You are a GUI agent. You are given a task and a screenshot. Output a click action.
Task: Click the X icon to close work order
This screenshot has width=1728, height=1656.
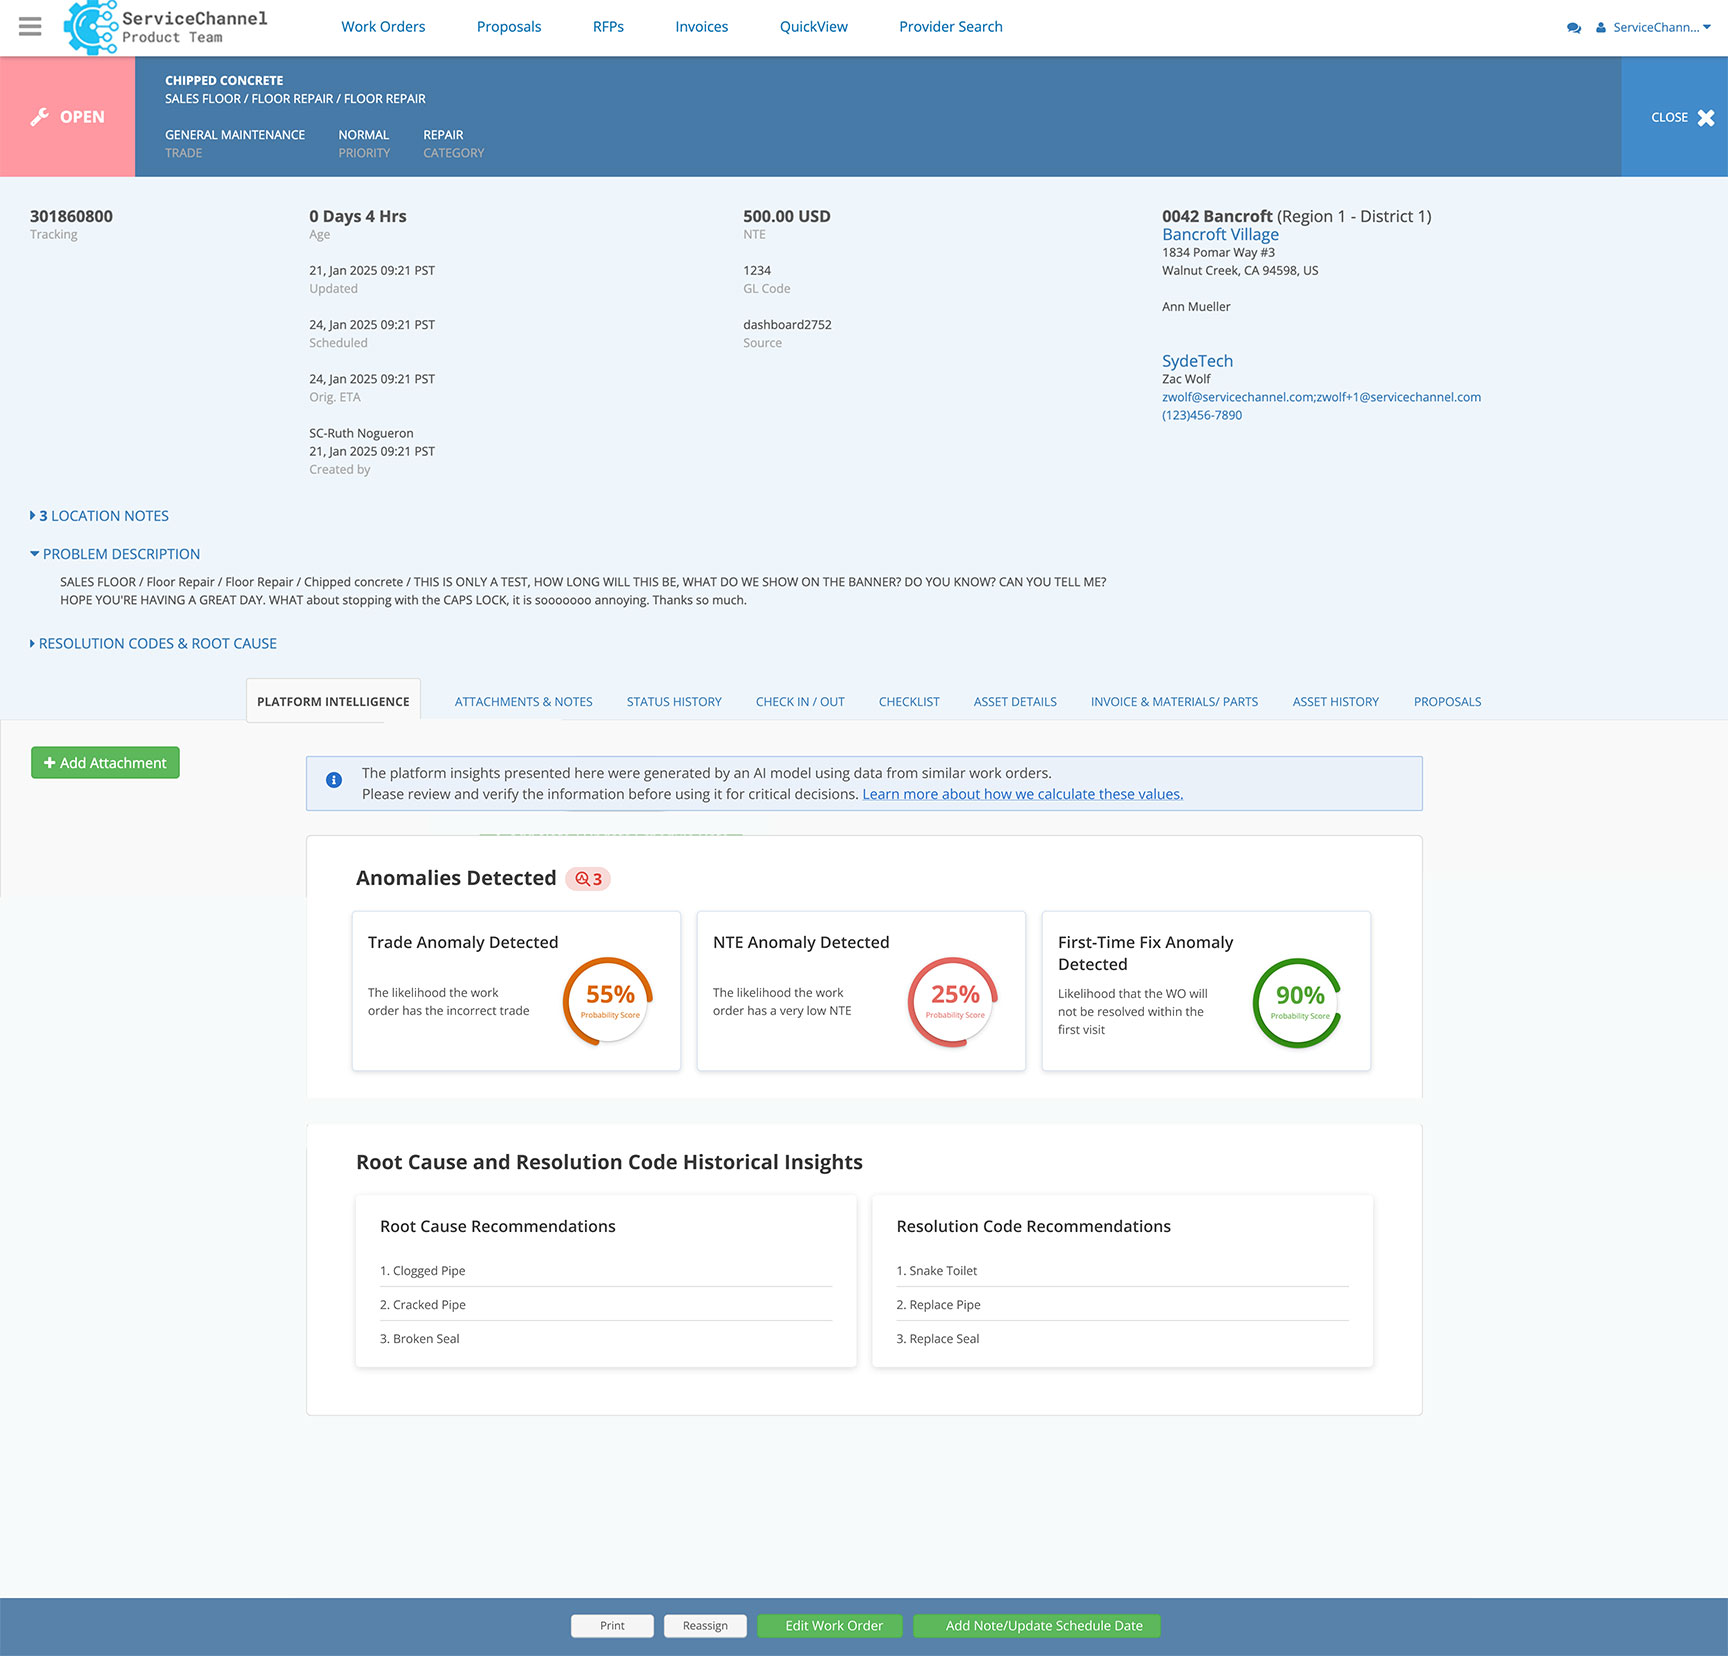tap(1706, 118)
